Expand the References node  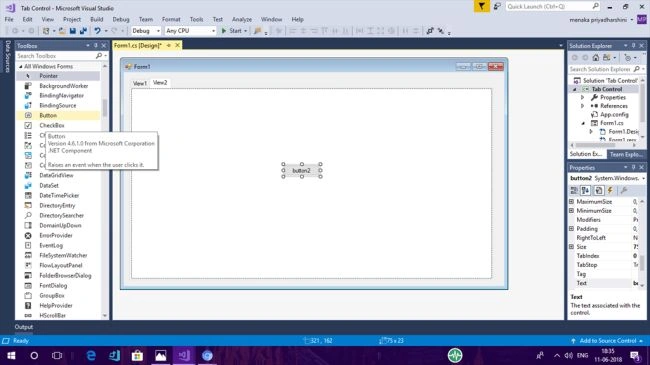(x=582, y=106)
